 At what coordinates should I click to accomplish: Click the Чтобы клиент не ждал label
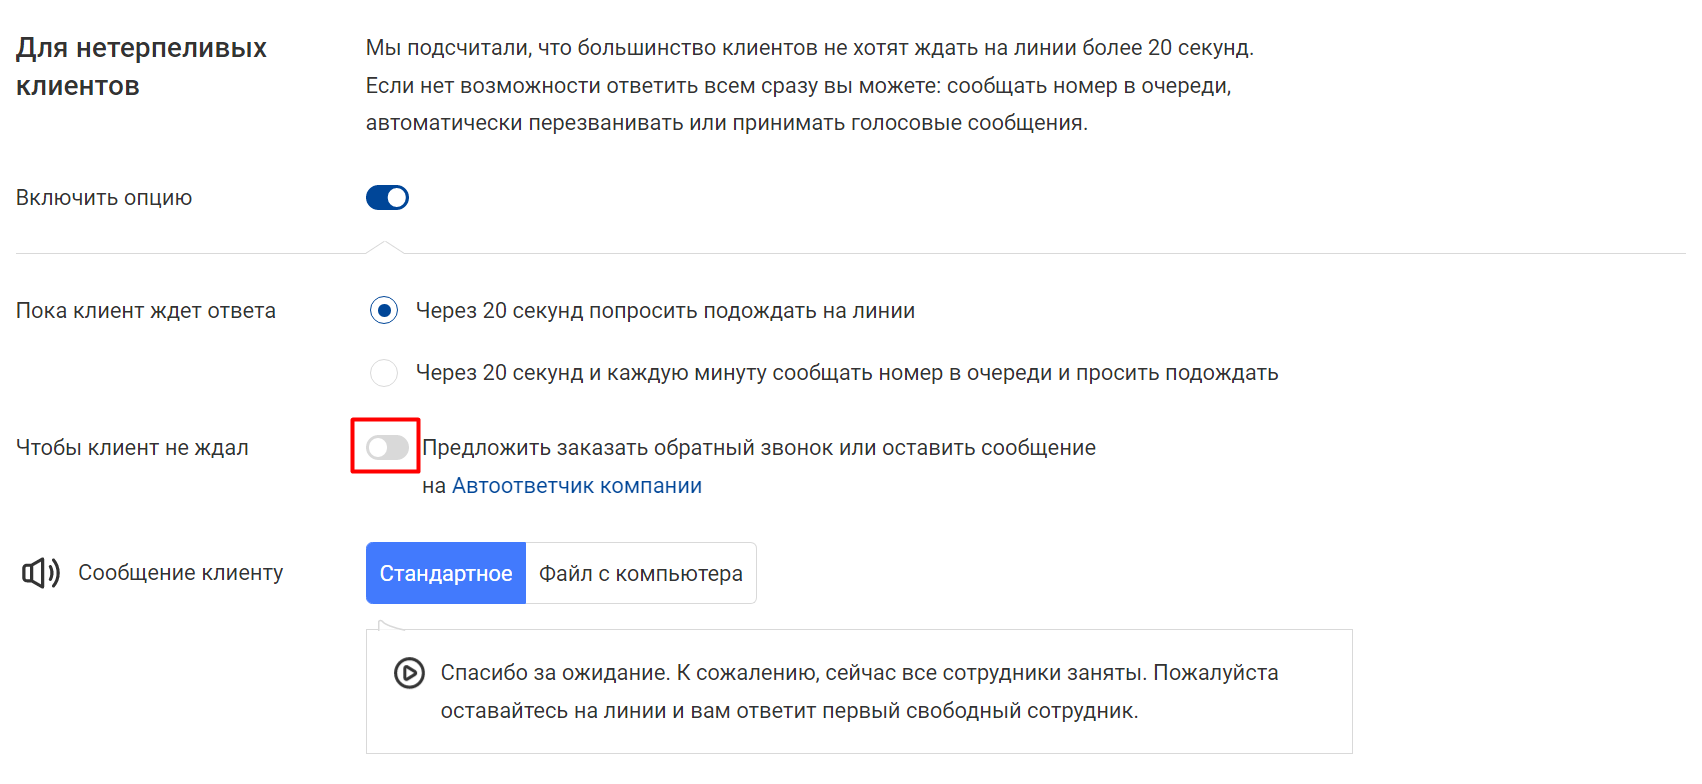click(132, 448)
